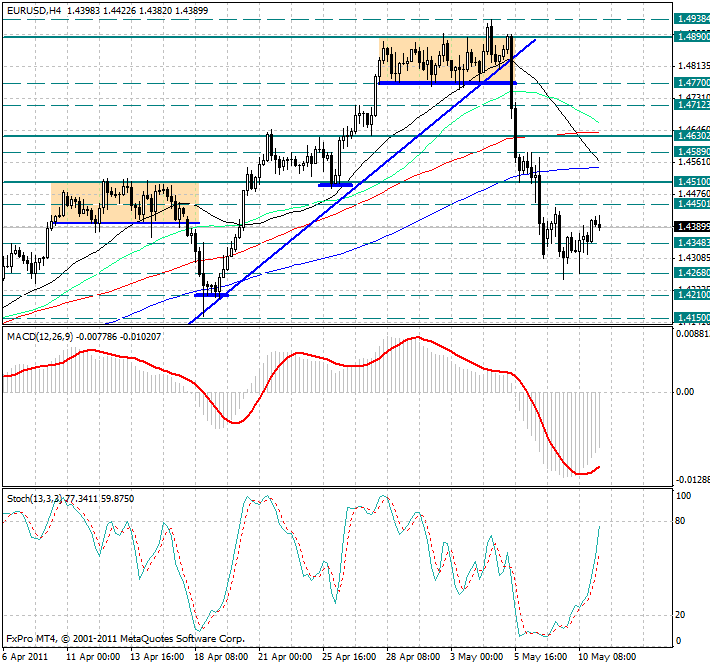This screenshot has height=664, width=710.
Task: Click the 5 May 16:00 time label
Action: 541,656
